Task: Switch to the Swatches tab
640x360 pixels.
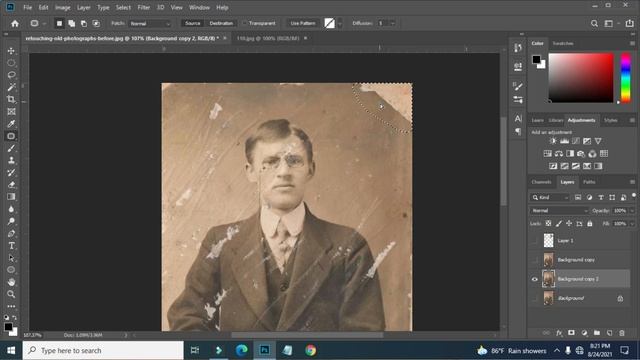Action: (562, 43)
